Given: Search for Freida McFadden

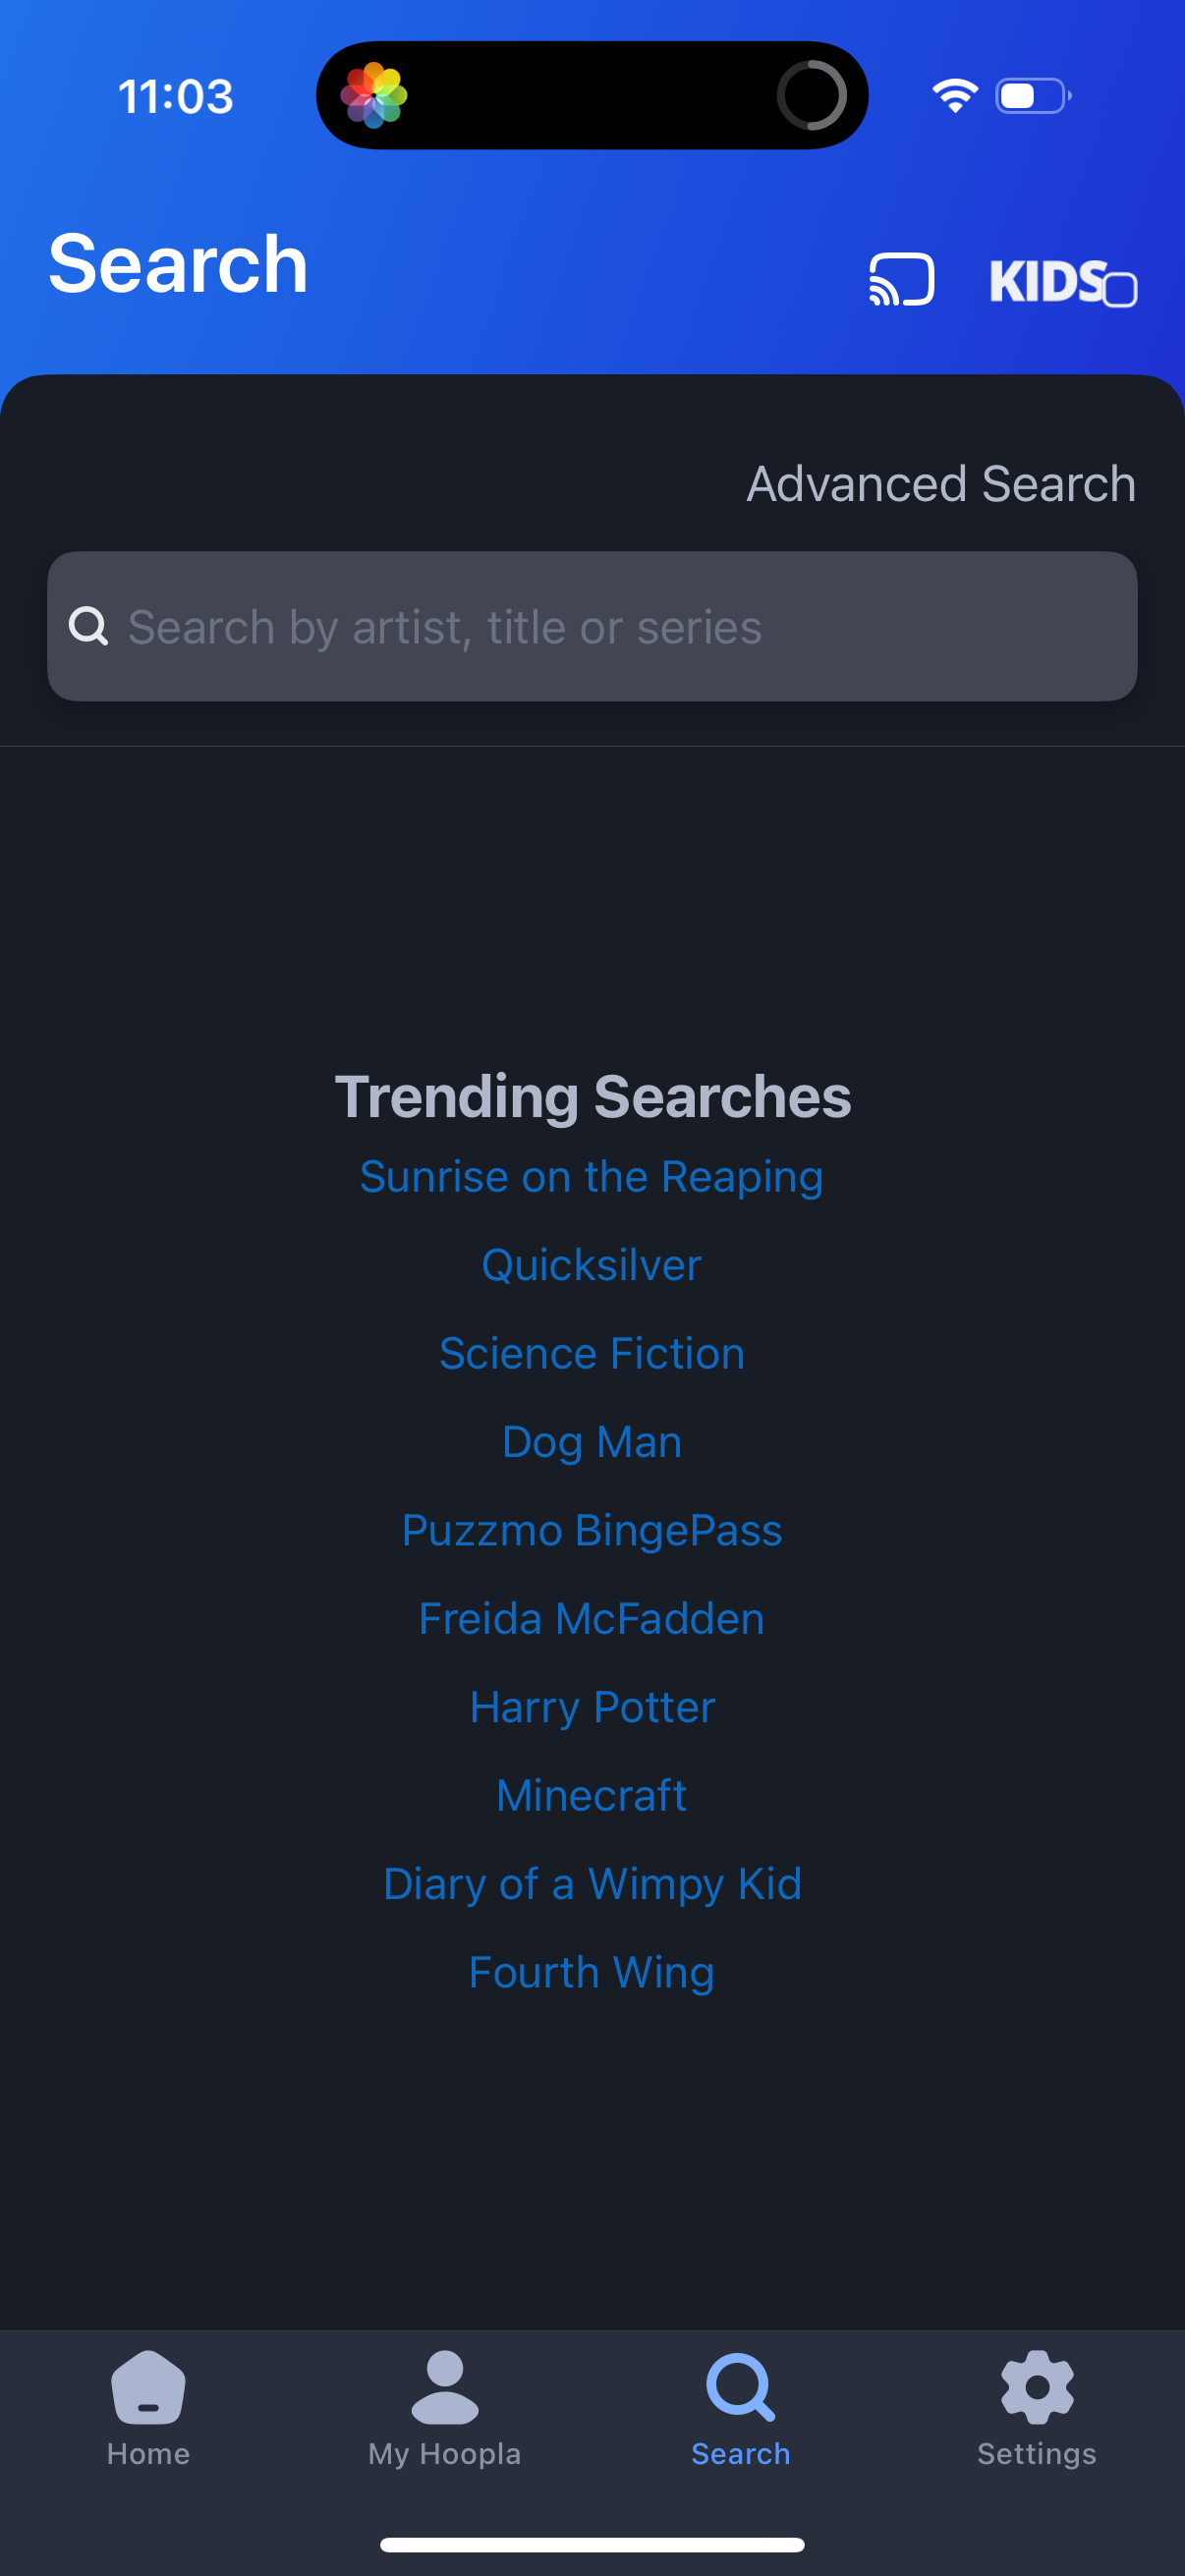Looking at the screenshot, I should (x=592, y=1619).
